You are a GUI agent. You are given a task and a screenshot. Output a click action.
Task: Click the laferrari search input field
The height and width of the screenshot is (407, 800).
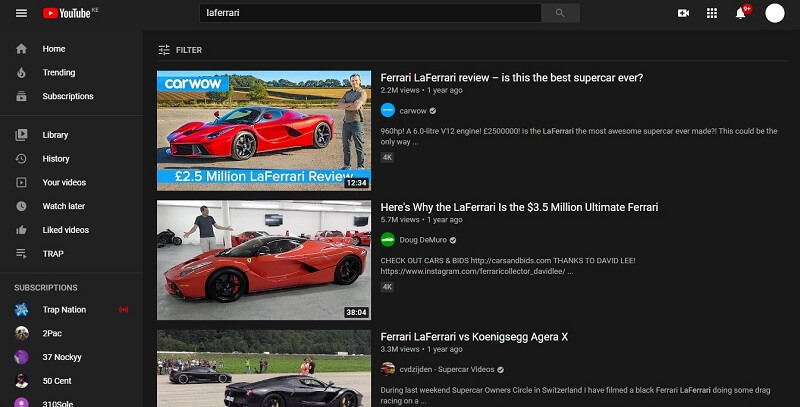click(x=370, y=13)
